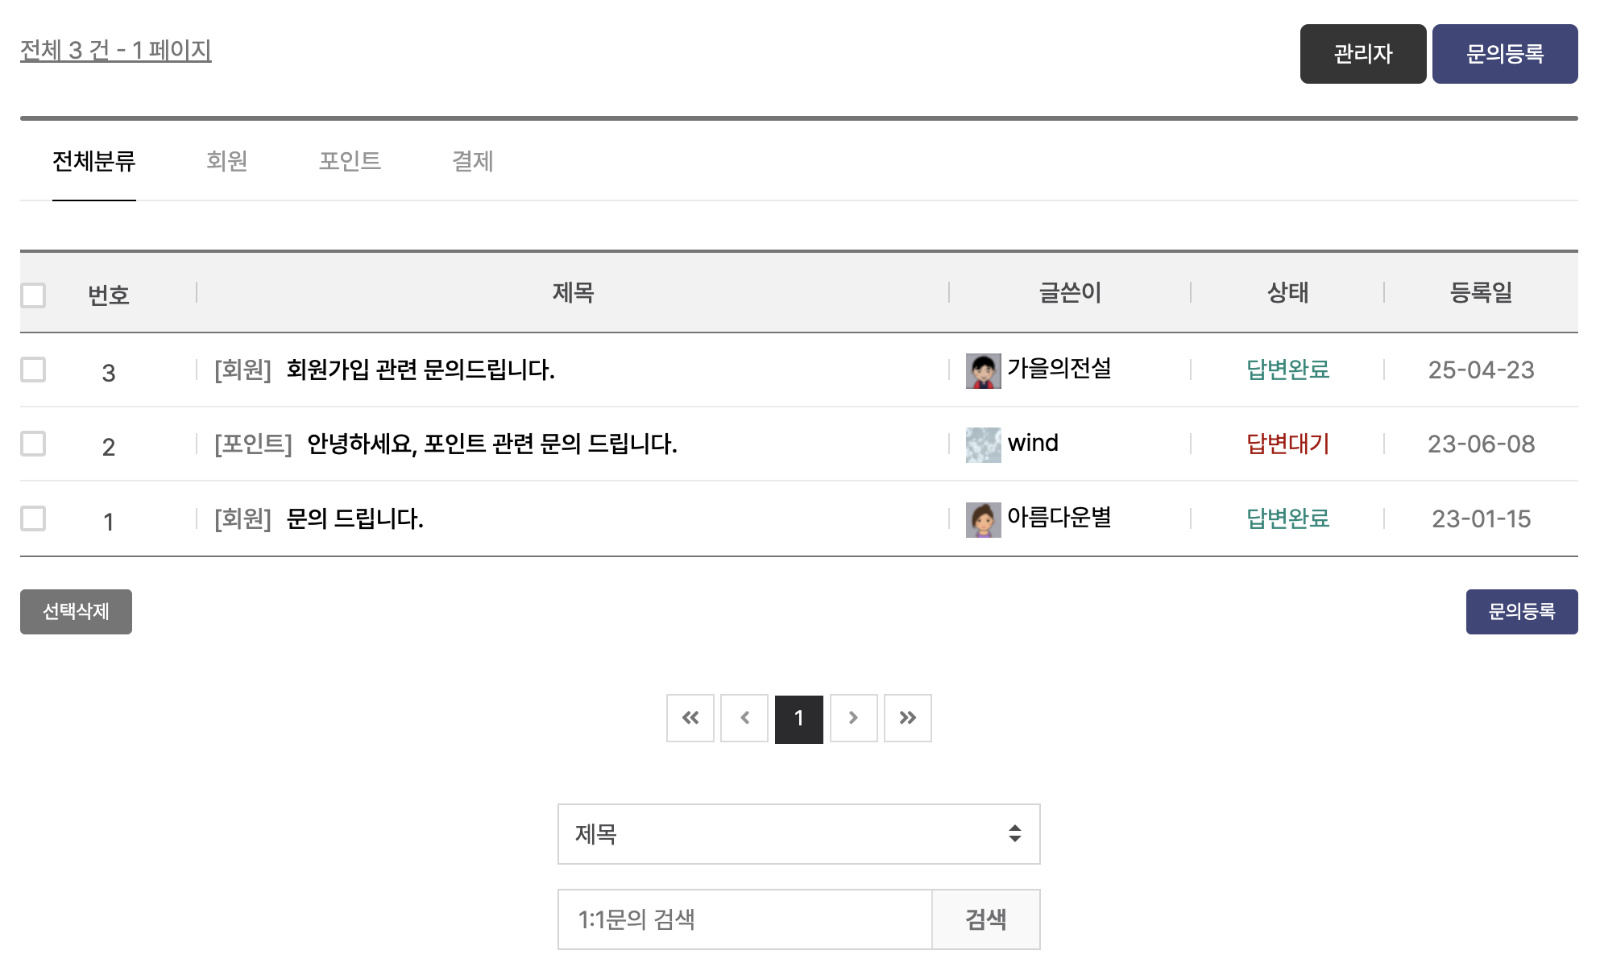Toggle the select-all checkbox in table header
The image size is (1600, 979).
33,295
